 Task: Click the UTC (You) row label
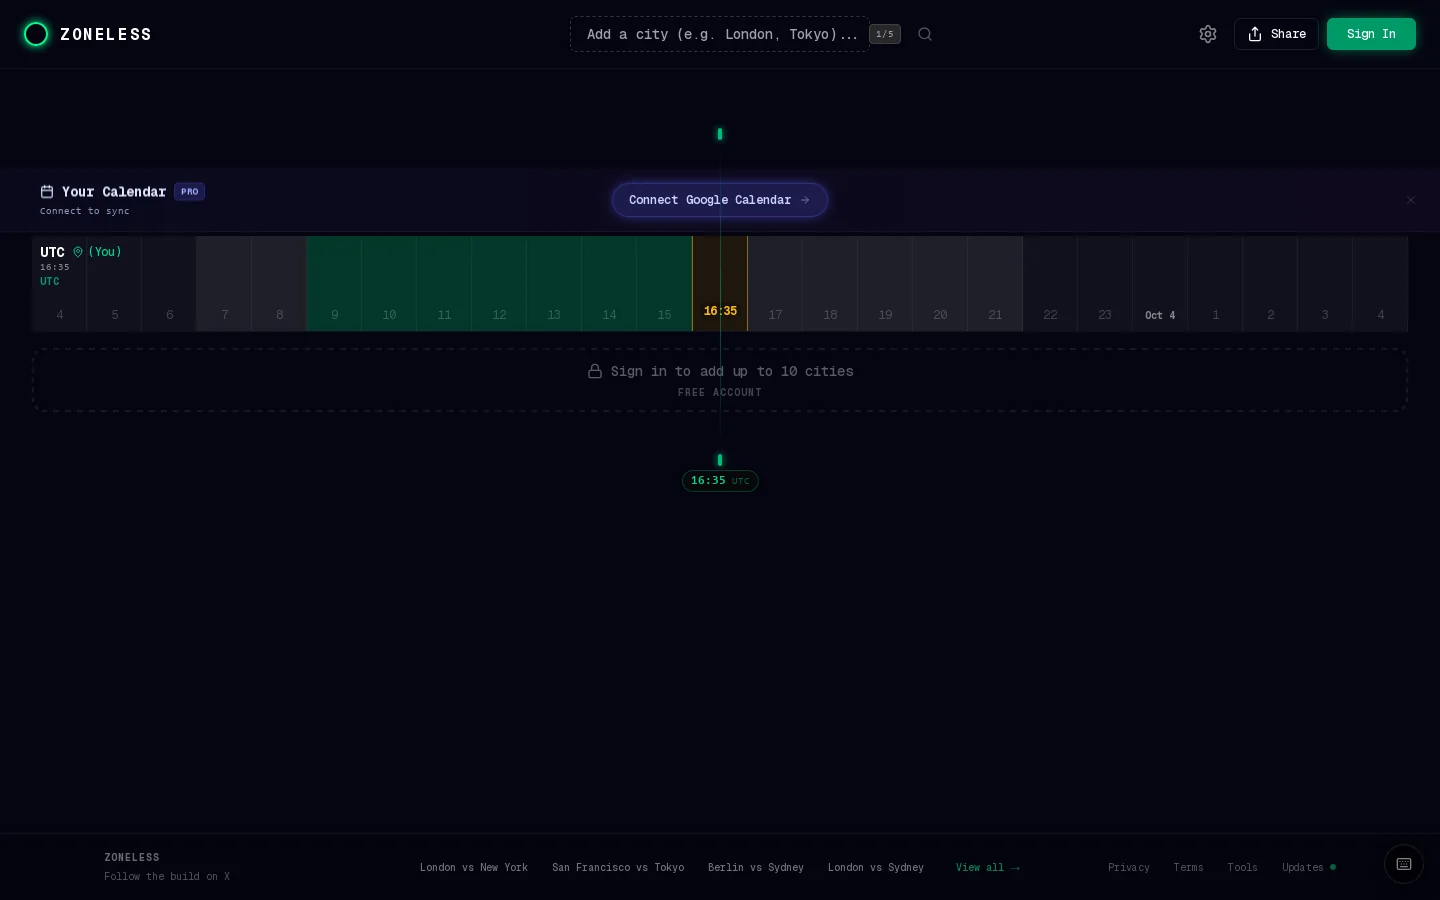[x=81, y=252]
